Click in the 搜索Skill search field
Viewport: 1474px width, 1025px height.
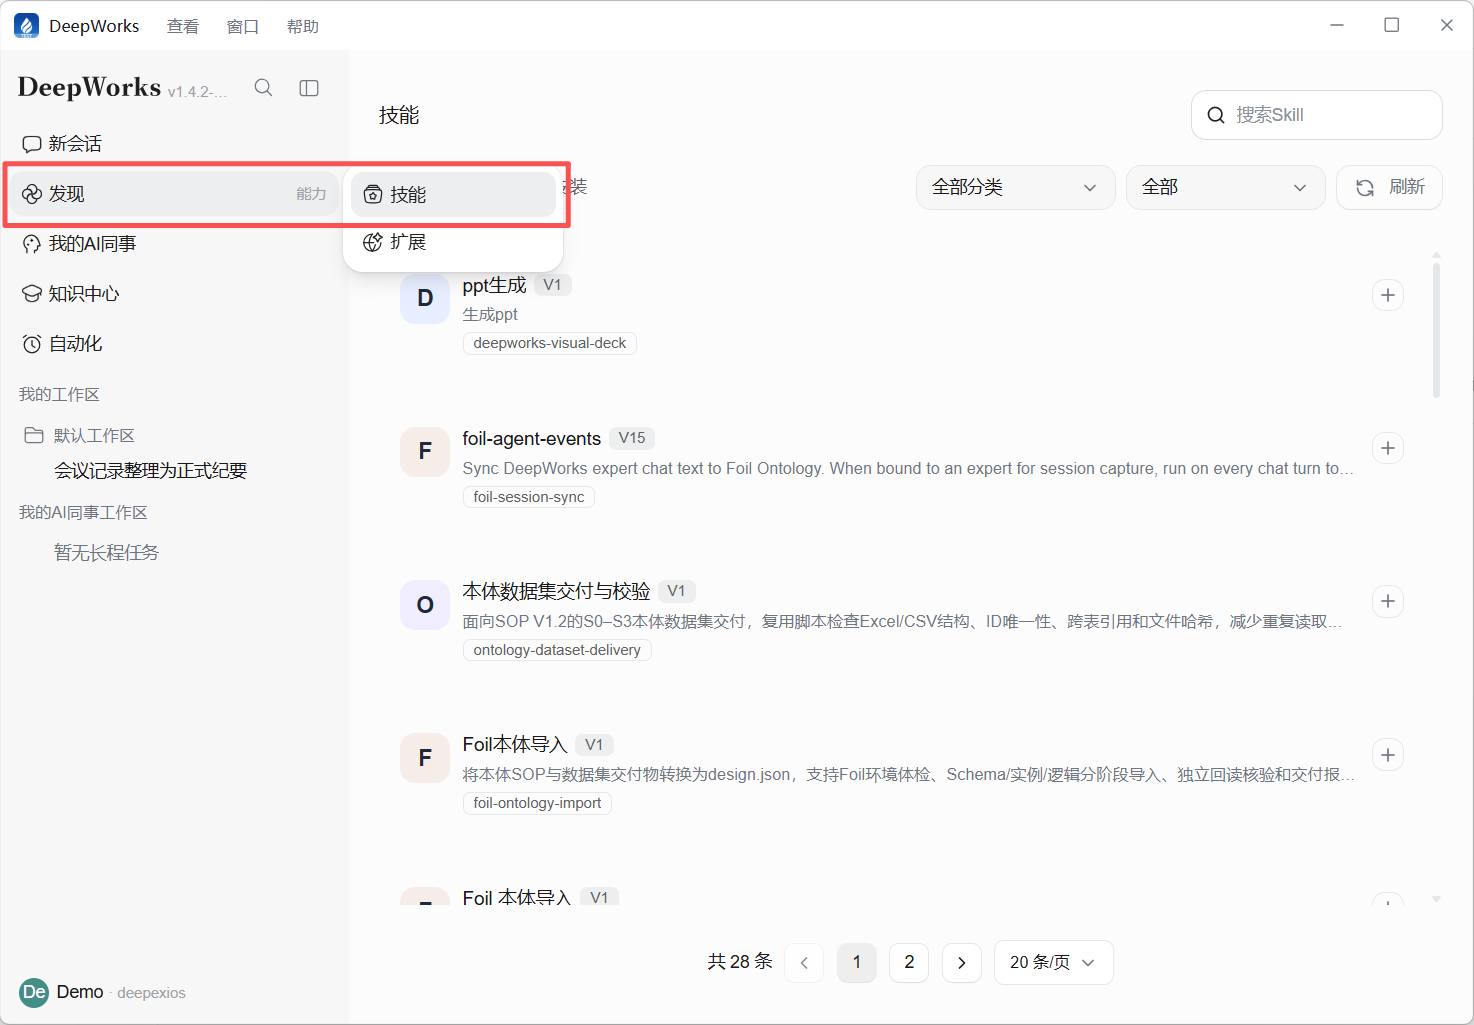1316,115
